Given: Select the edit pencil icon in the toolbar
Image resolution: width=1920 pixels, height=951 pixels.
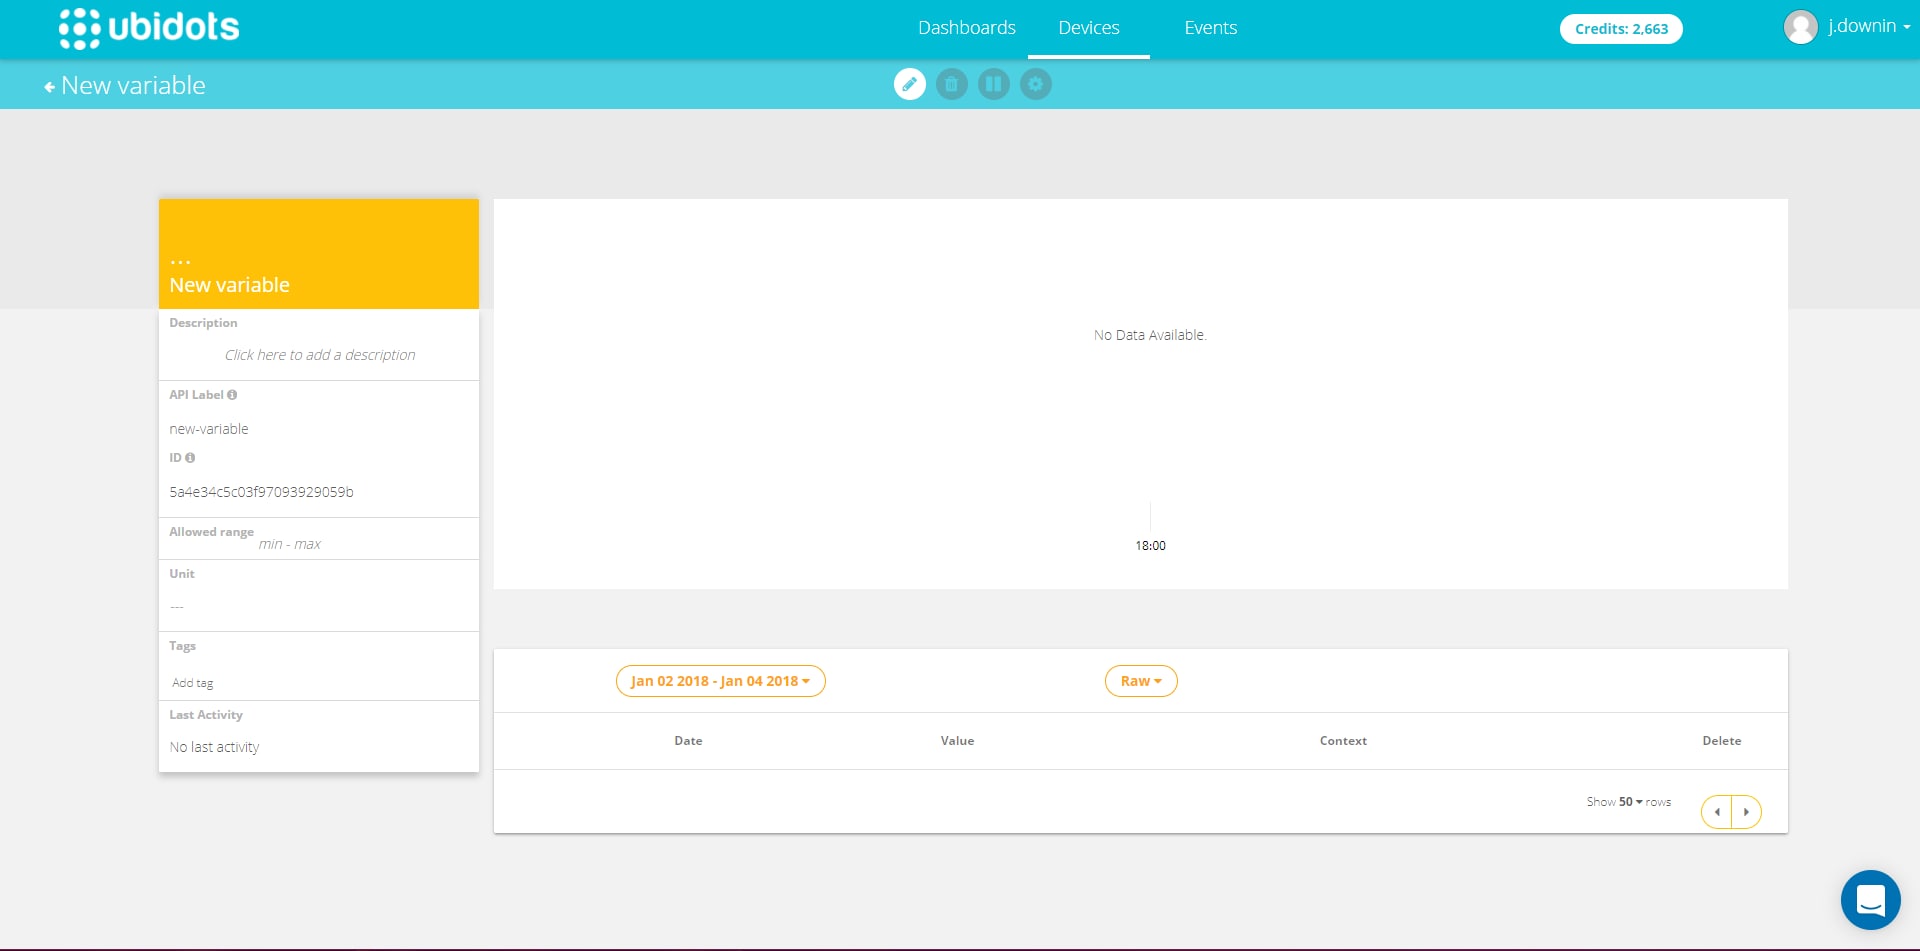Looking at the screenshot, I should click(x=910, y=84).
